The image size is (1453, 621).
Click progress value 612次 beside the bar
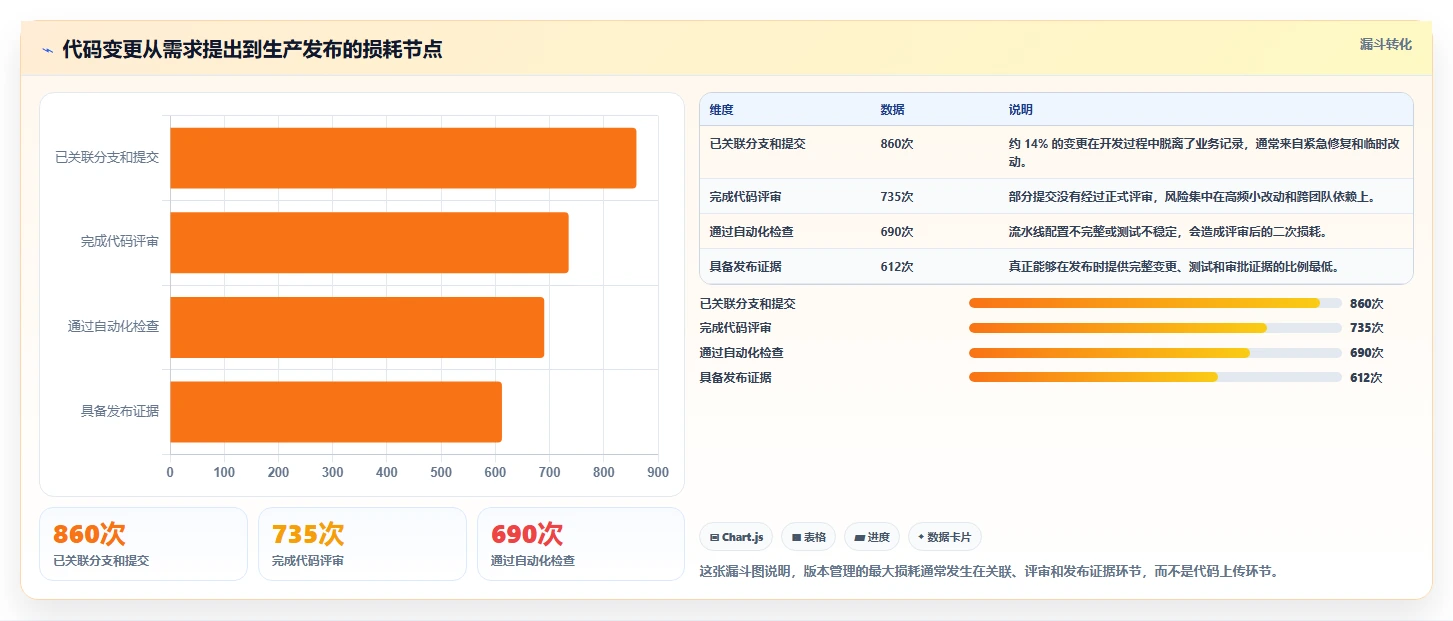pyautogui.click(x=1366, y=378)
